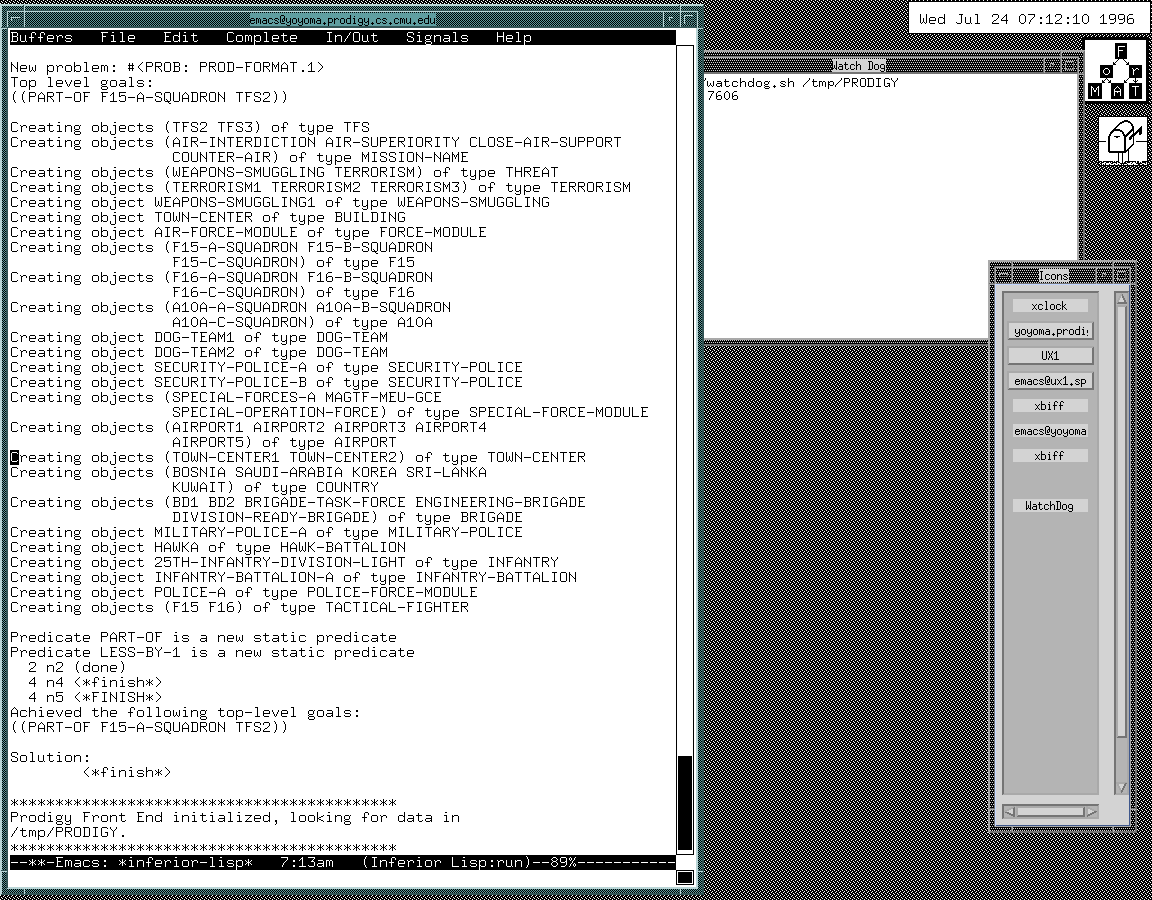Select emacs@ux1.sp entry in Icons panel
The height and width of the screenshot is (900, 1152).
click(1050, 381)
